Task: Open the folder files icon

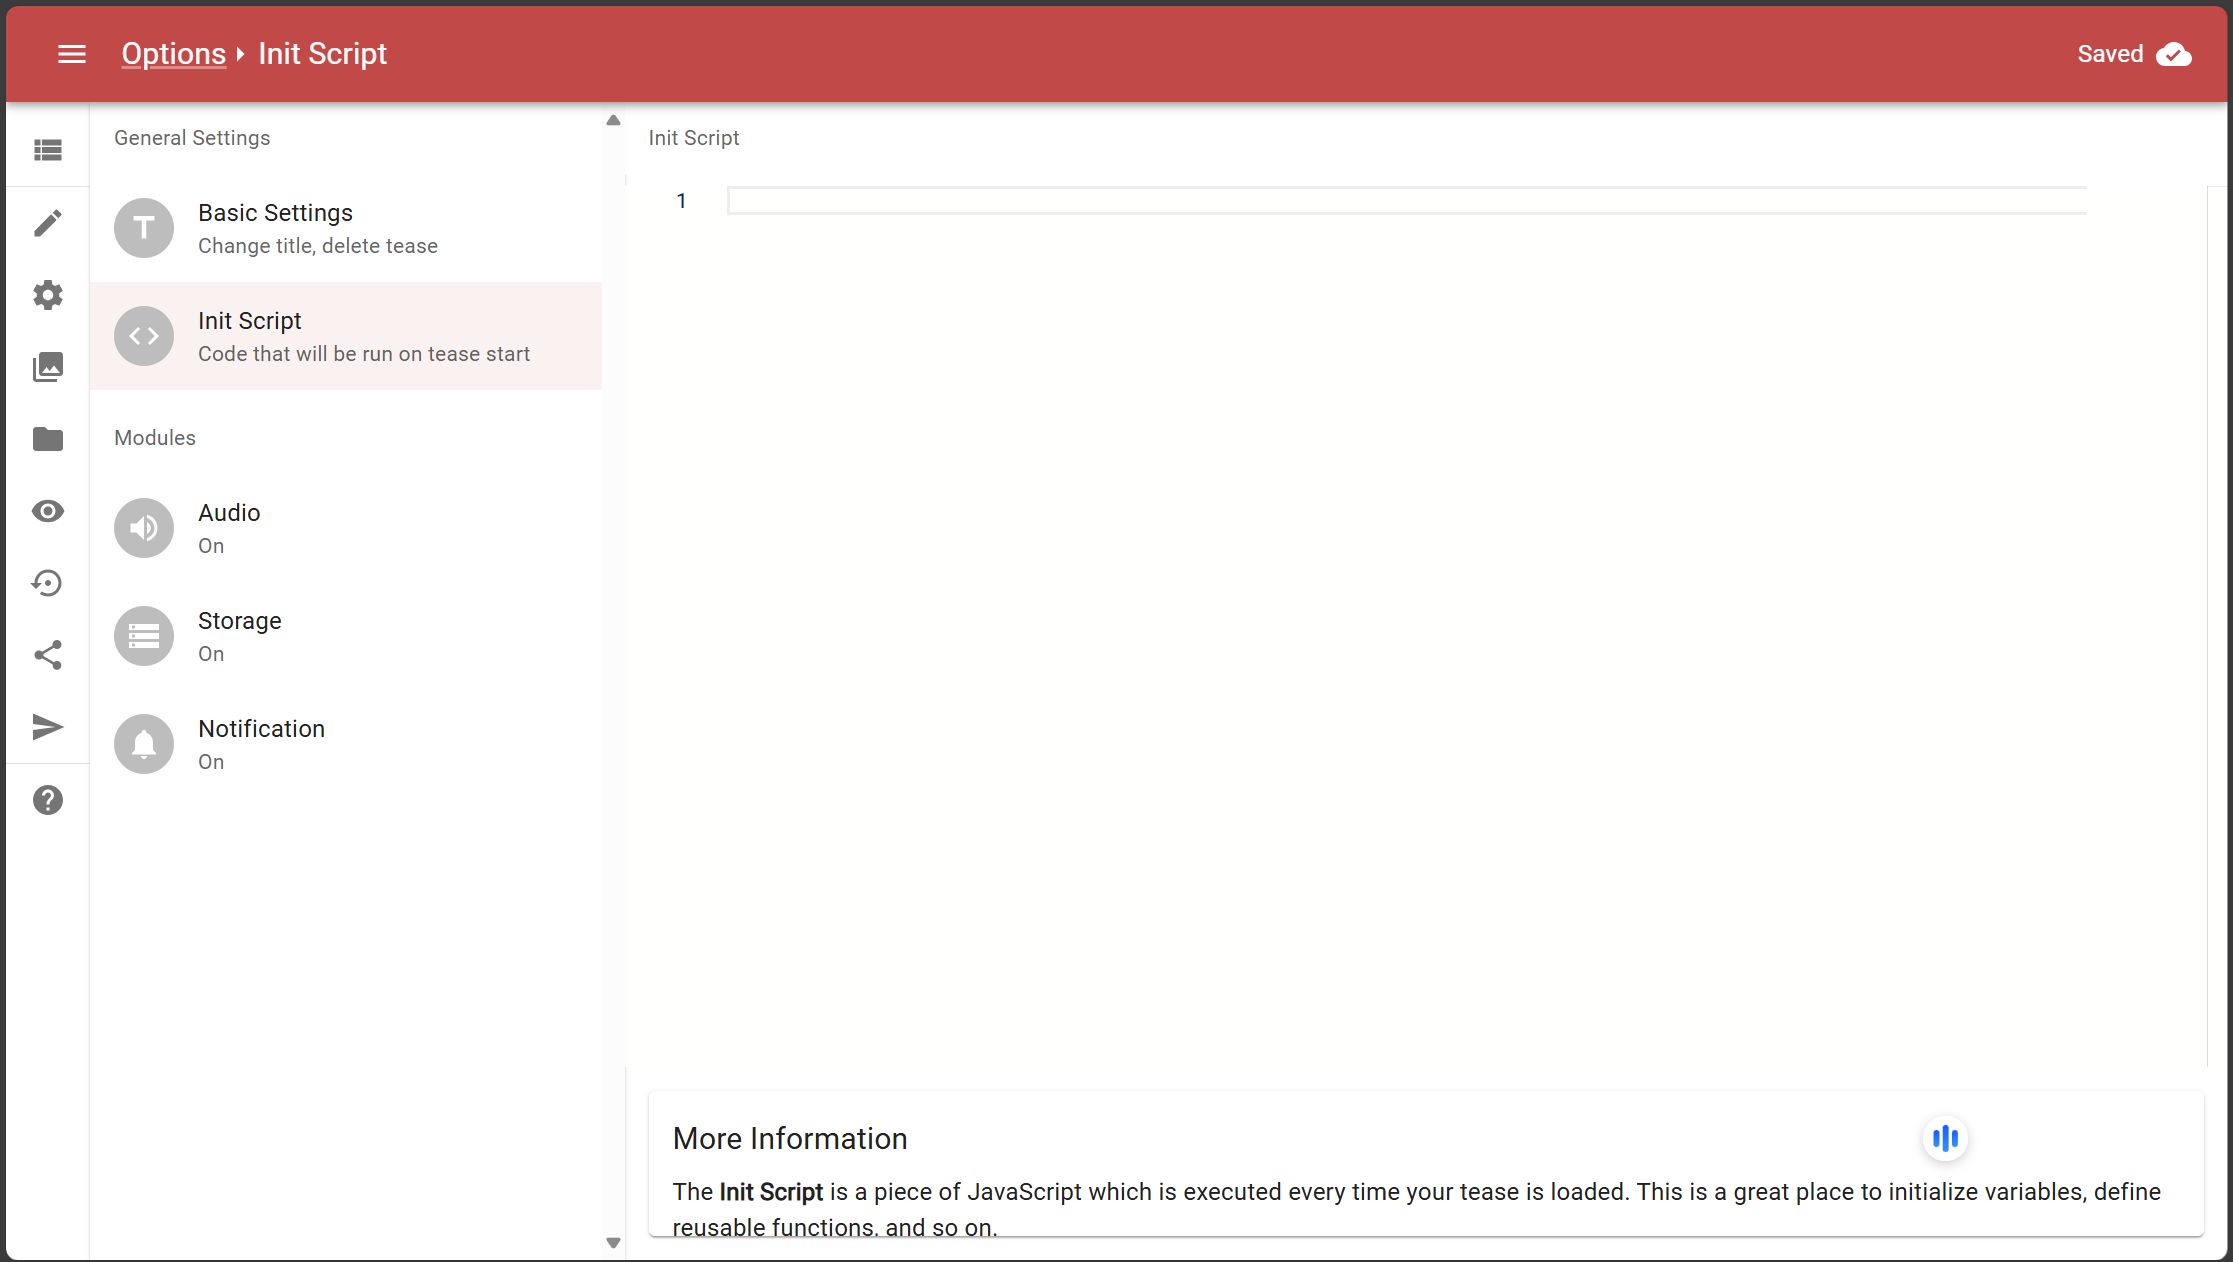Action: click(x=48, y=439)
